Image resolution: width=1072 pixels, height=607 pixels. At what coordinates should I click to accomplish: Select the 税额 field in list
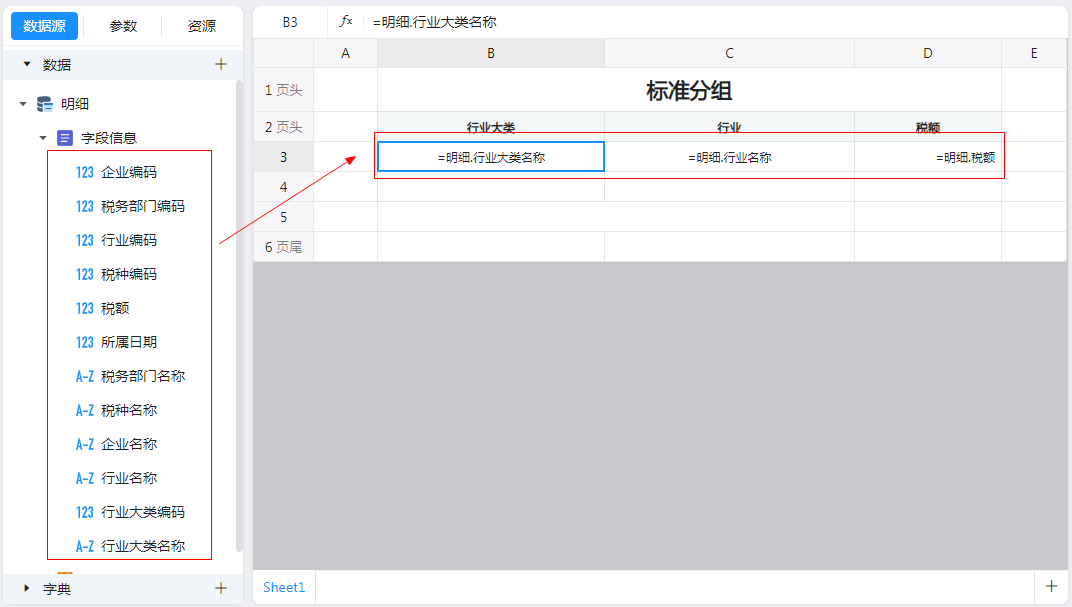coord(115,308)
